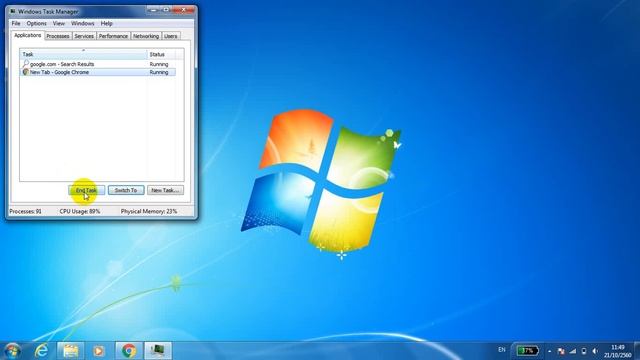Show hidden tray icons arrow

tap(549, 351)
